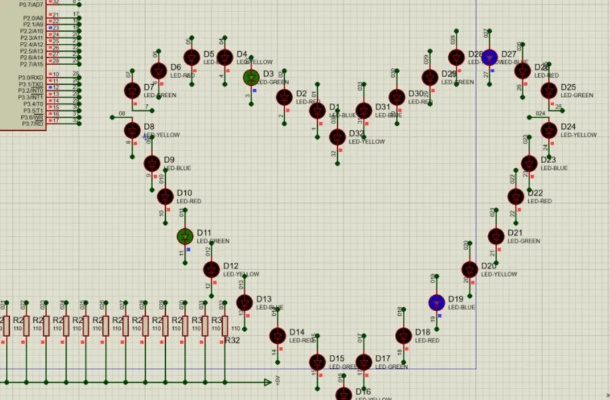Viewport: 610px width, 400px height.
Task: Select the LED D18 component
Action: 403,336
